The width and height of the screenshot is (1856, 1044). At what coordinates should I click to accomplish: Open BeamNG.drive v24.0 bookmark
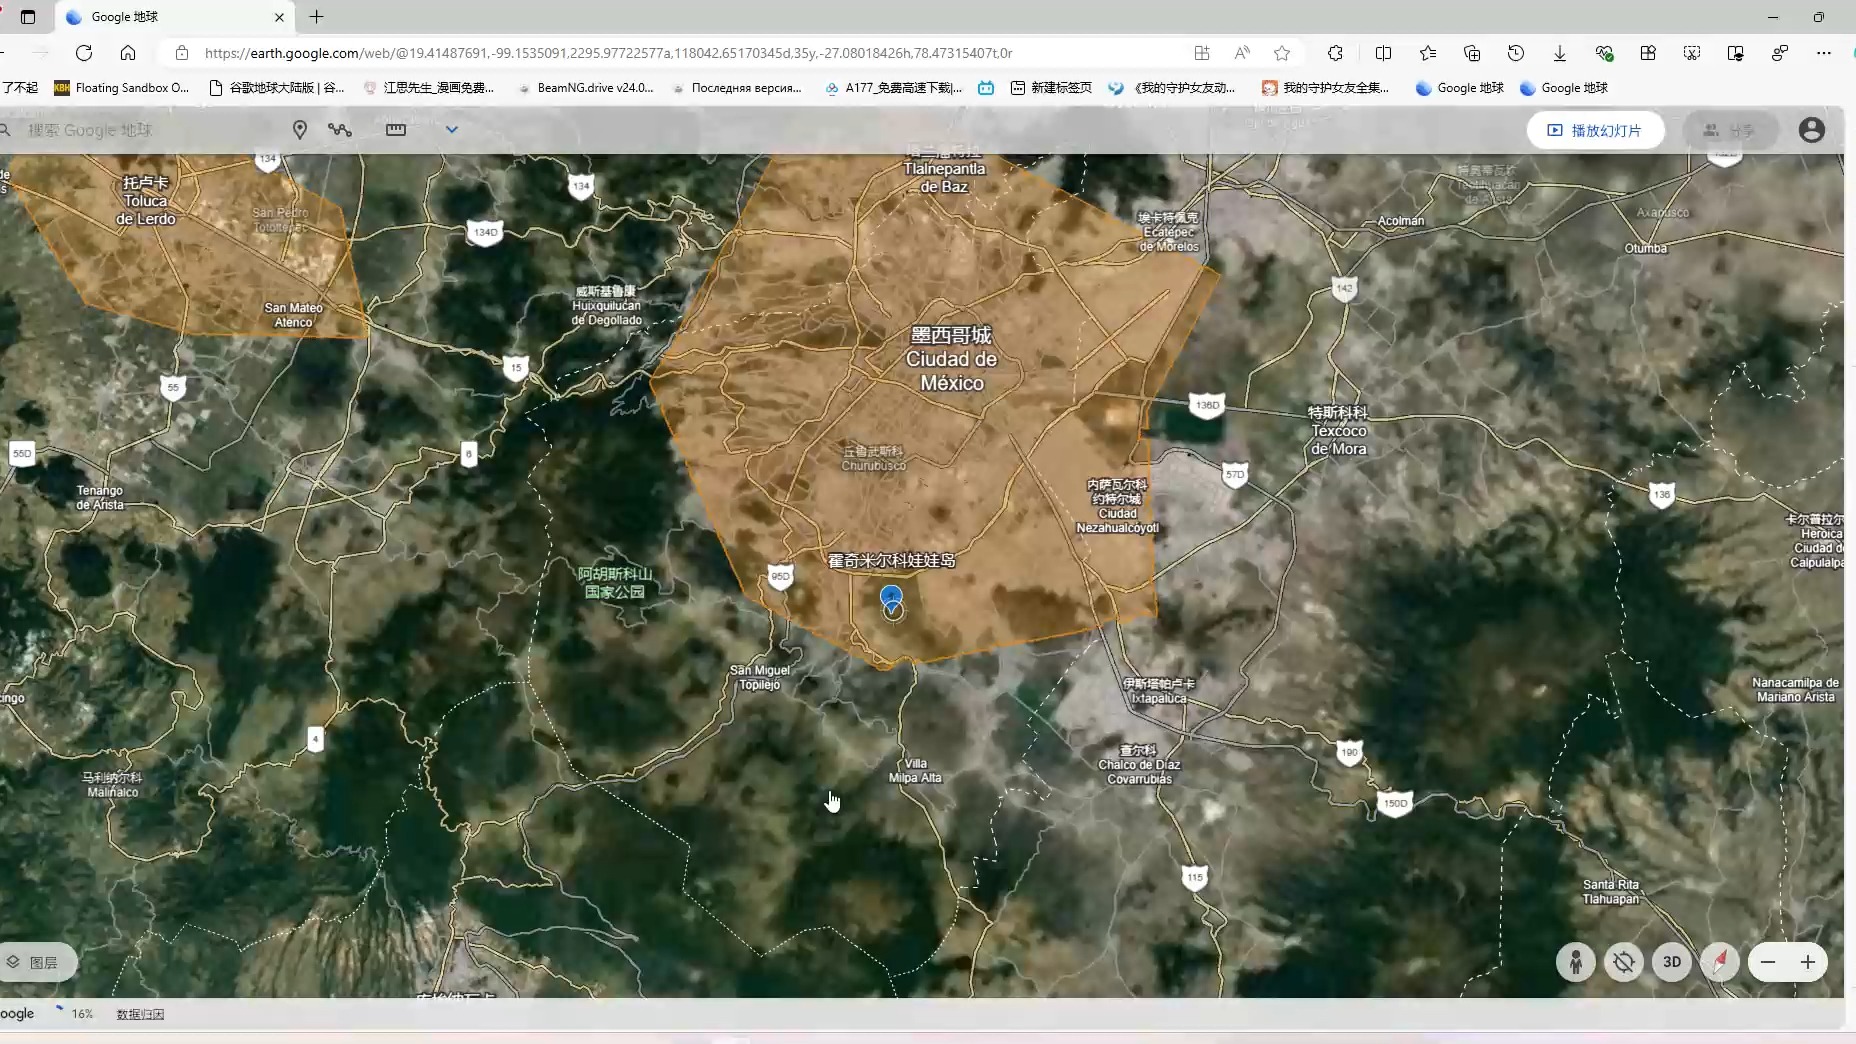[x=585, y=88]
